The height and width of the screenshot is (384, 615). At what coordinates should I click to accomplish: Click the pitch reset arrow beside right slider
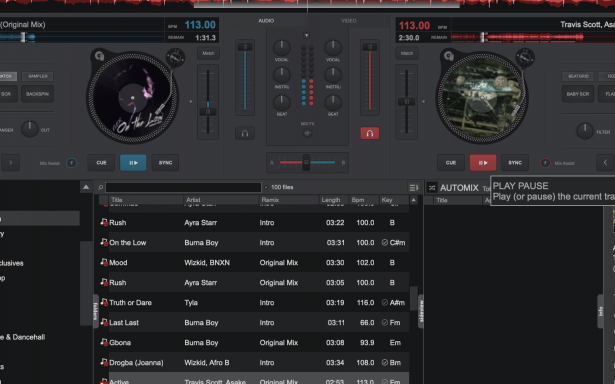point(423,102)
